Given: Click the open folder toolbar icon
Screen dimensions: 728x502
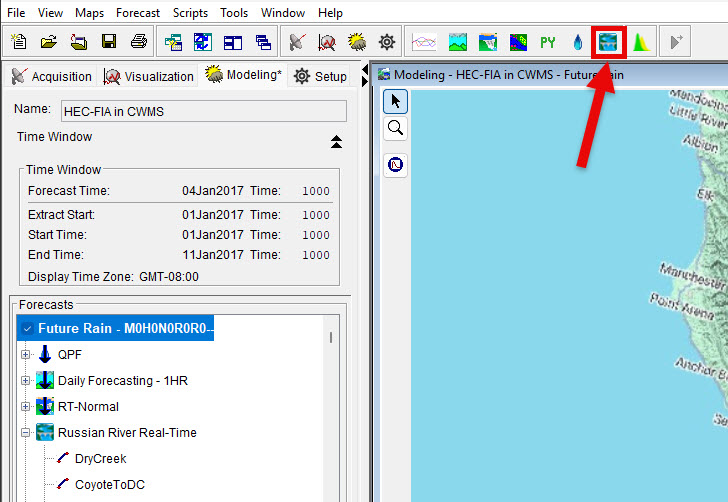Looking at the screenshot, I should (x=48, y=42).
